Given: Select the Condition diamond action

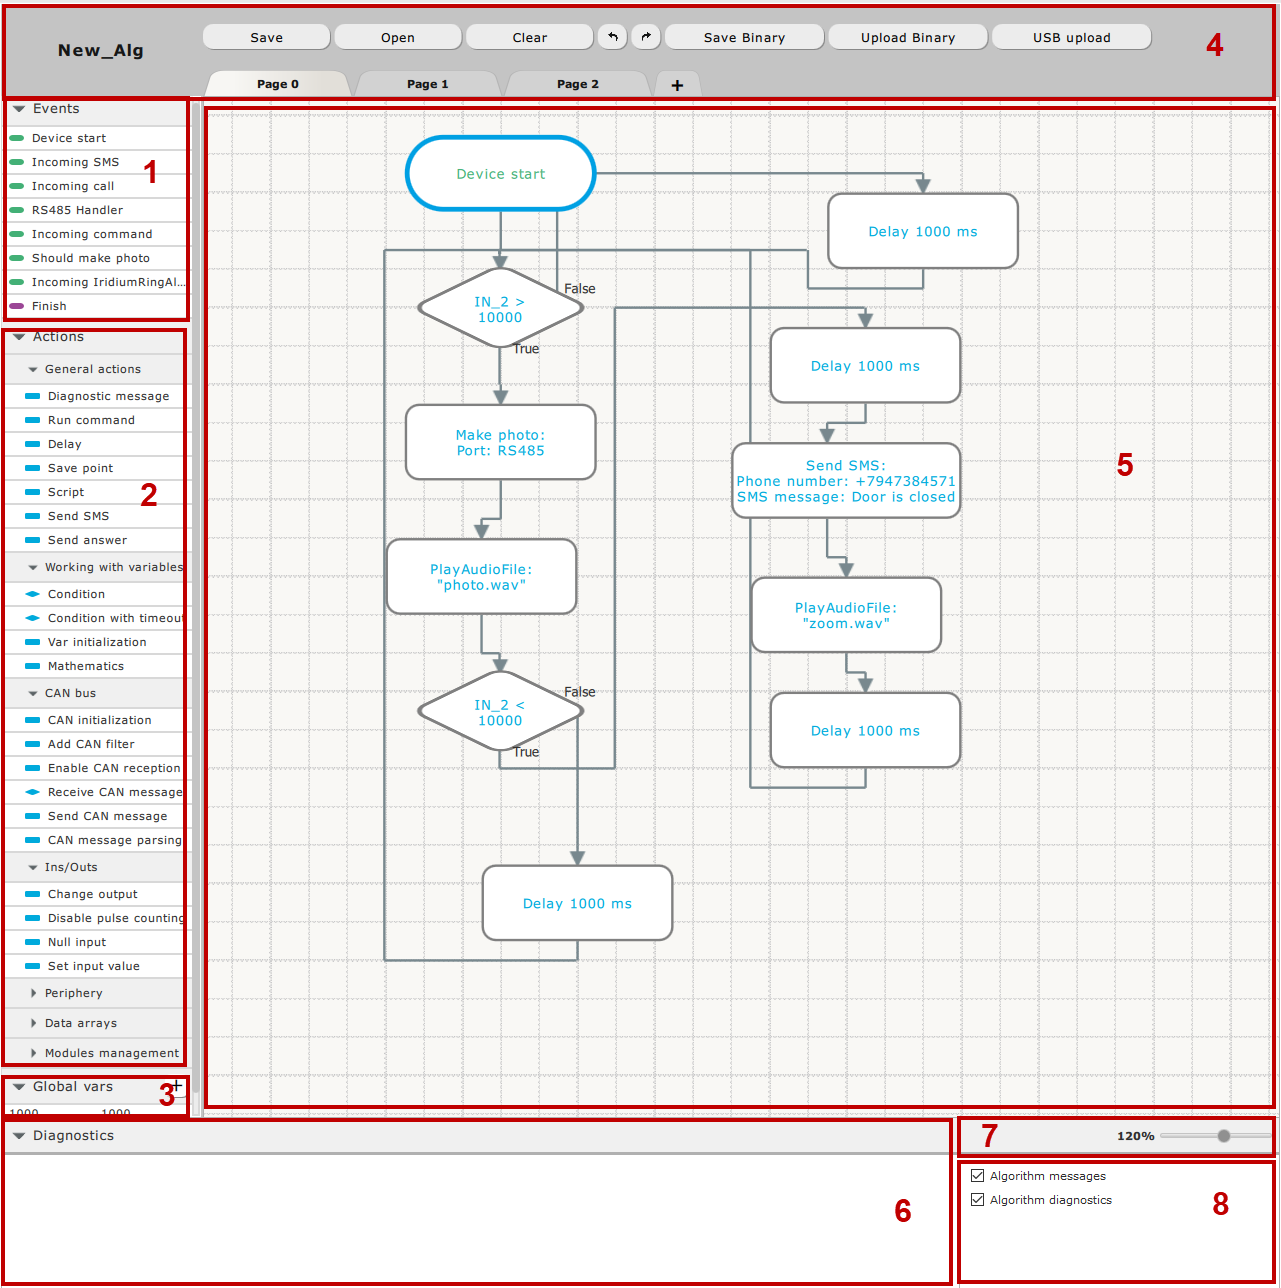Looking at the screenshot, I should [76, 594].
